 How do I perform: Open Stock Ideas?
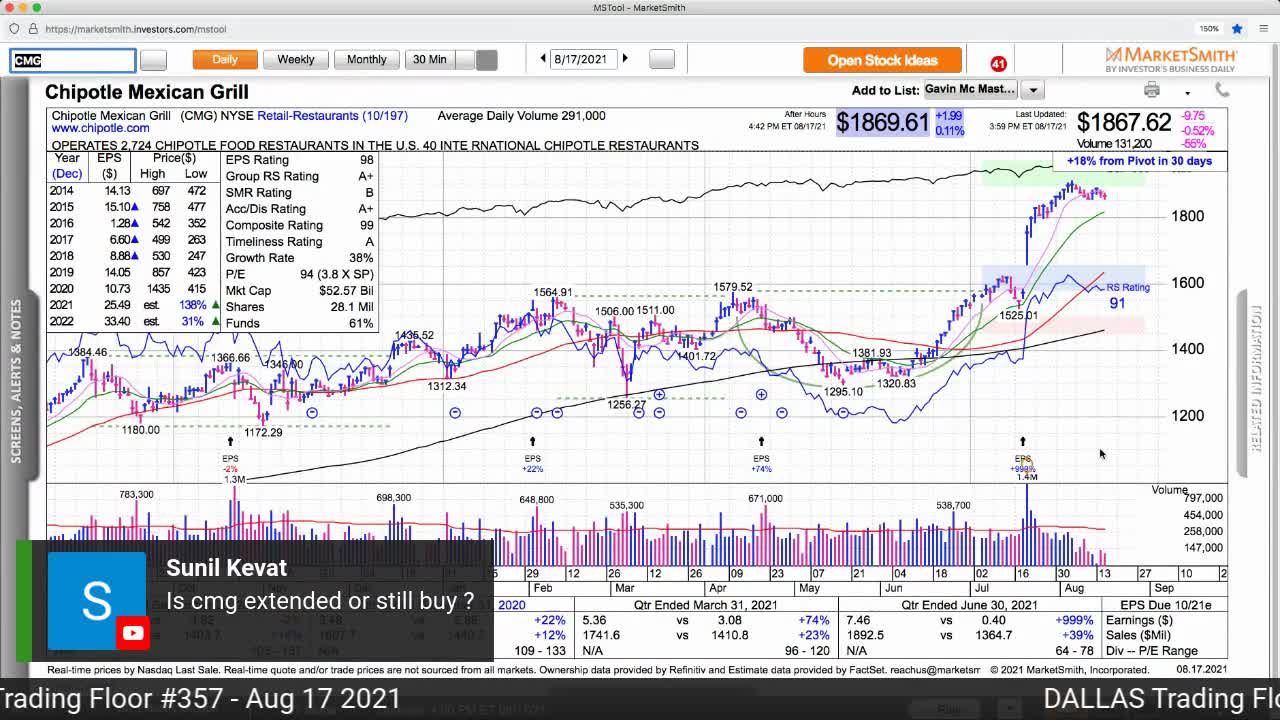pyautogui.click(x=882, y=60)
